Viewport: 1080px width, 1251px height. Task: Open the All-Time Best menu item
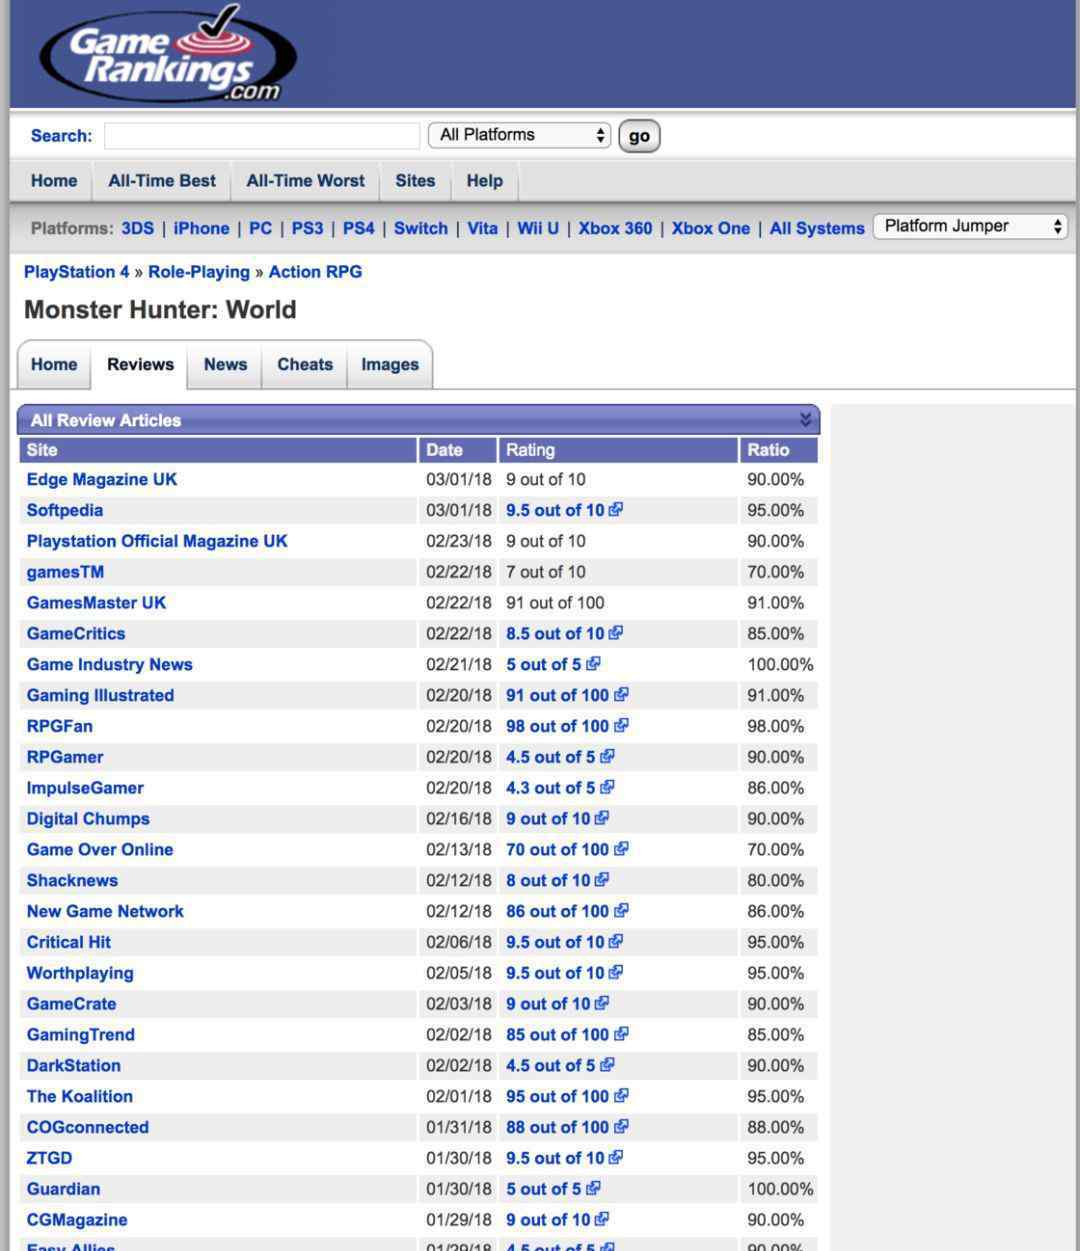(162, 181)
